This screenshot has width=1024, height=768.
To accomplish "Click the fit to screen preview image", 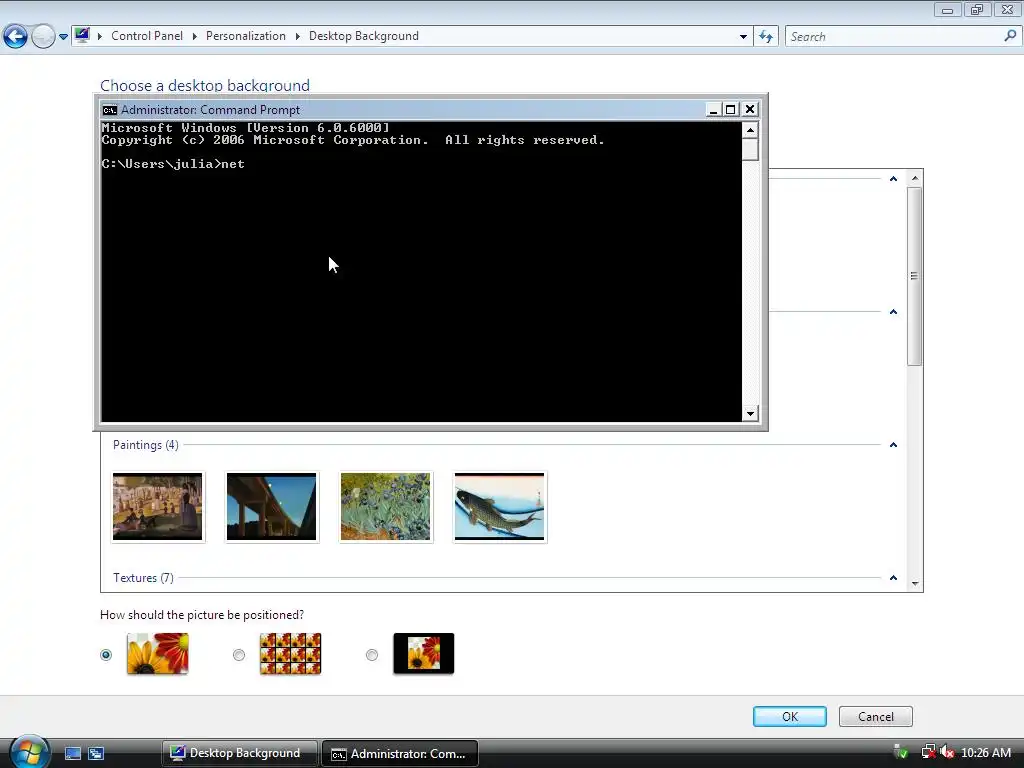I will [157, 653].
